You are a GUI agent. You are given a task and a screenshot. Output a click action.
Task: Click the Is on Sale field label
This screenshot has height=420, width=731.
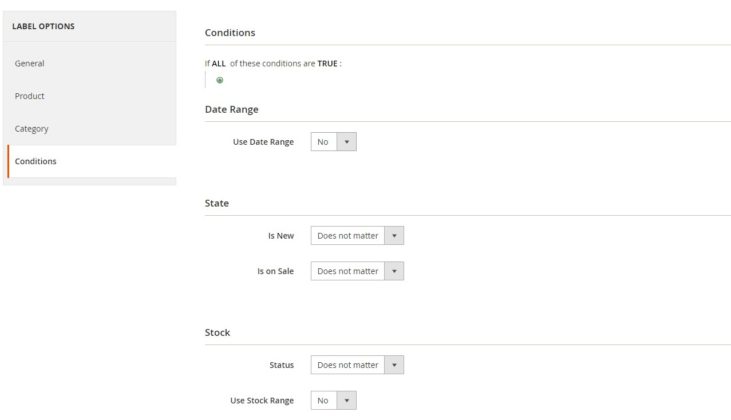pyautogui.click(x=275, y=271)
